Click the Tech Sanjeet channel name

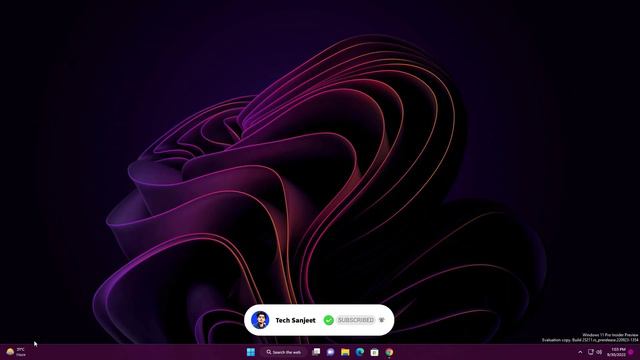[x=296, y=320]
